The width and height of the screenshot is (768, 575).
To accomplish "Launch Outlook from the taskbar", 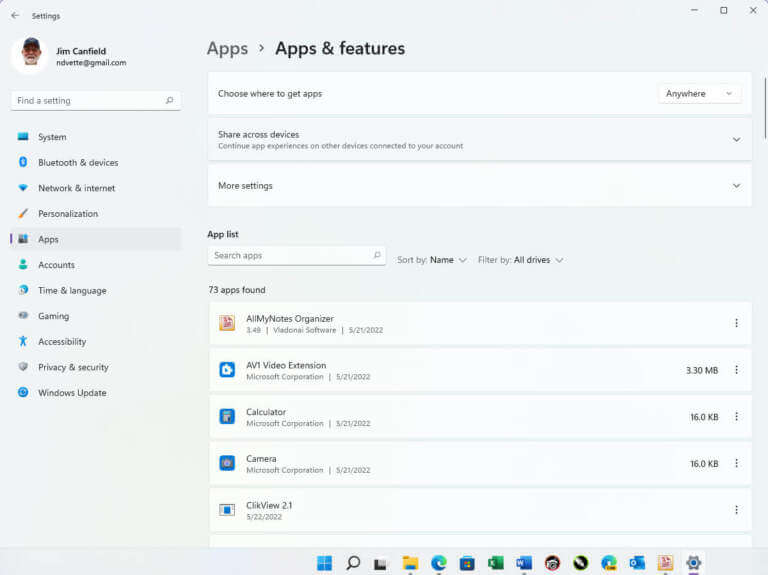I will coord(637,563).
